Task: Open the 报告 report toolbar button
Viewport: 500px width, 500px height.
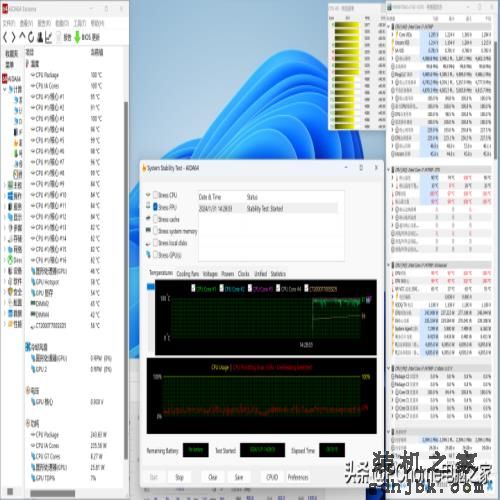Action: (64, 37)
